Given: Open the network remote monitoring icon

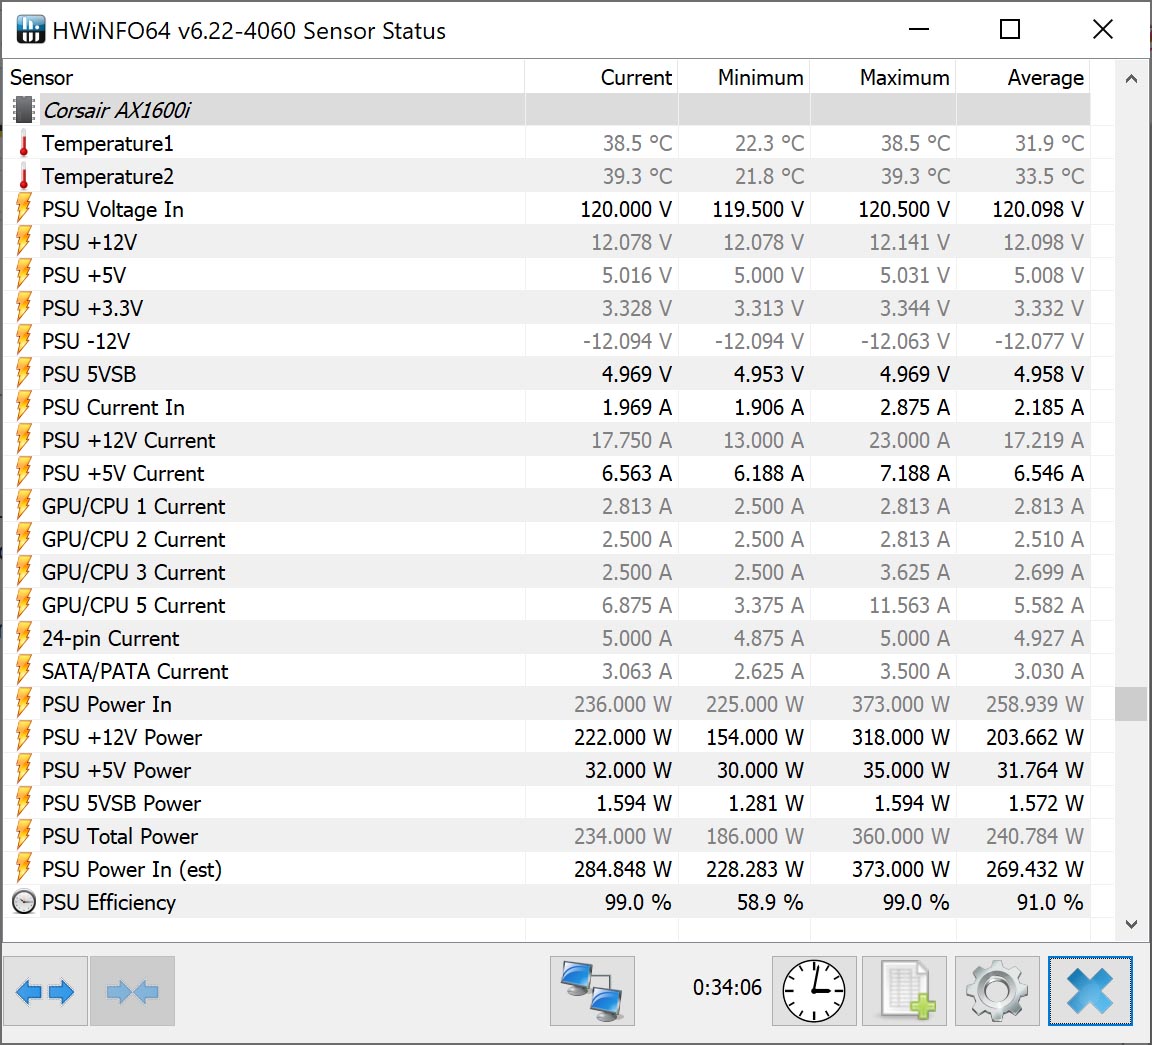Looking at the screenshot, I should coord(592,991).
